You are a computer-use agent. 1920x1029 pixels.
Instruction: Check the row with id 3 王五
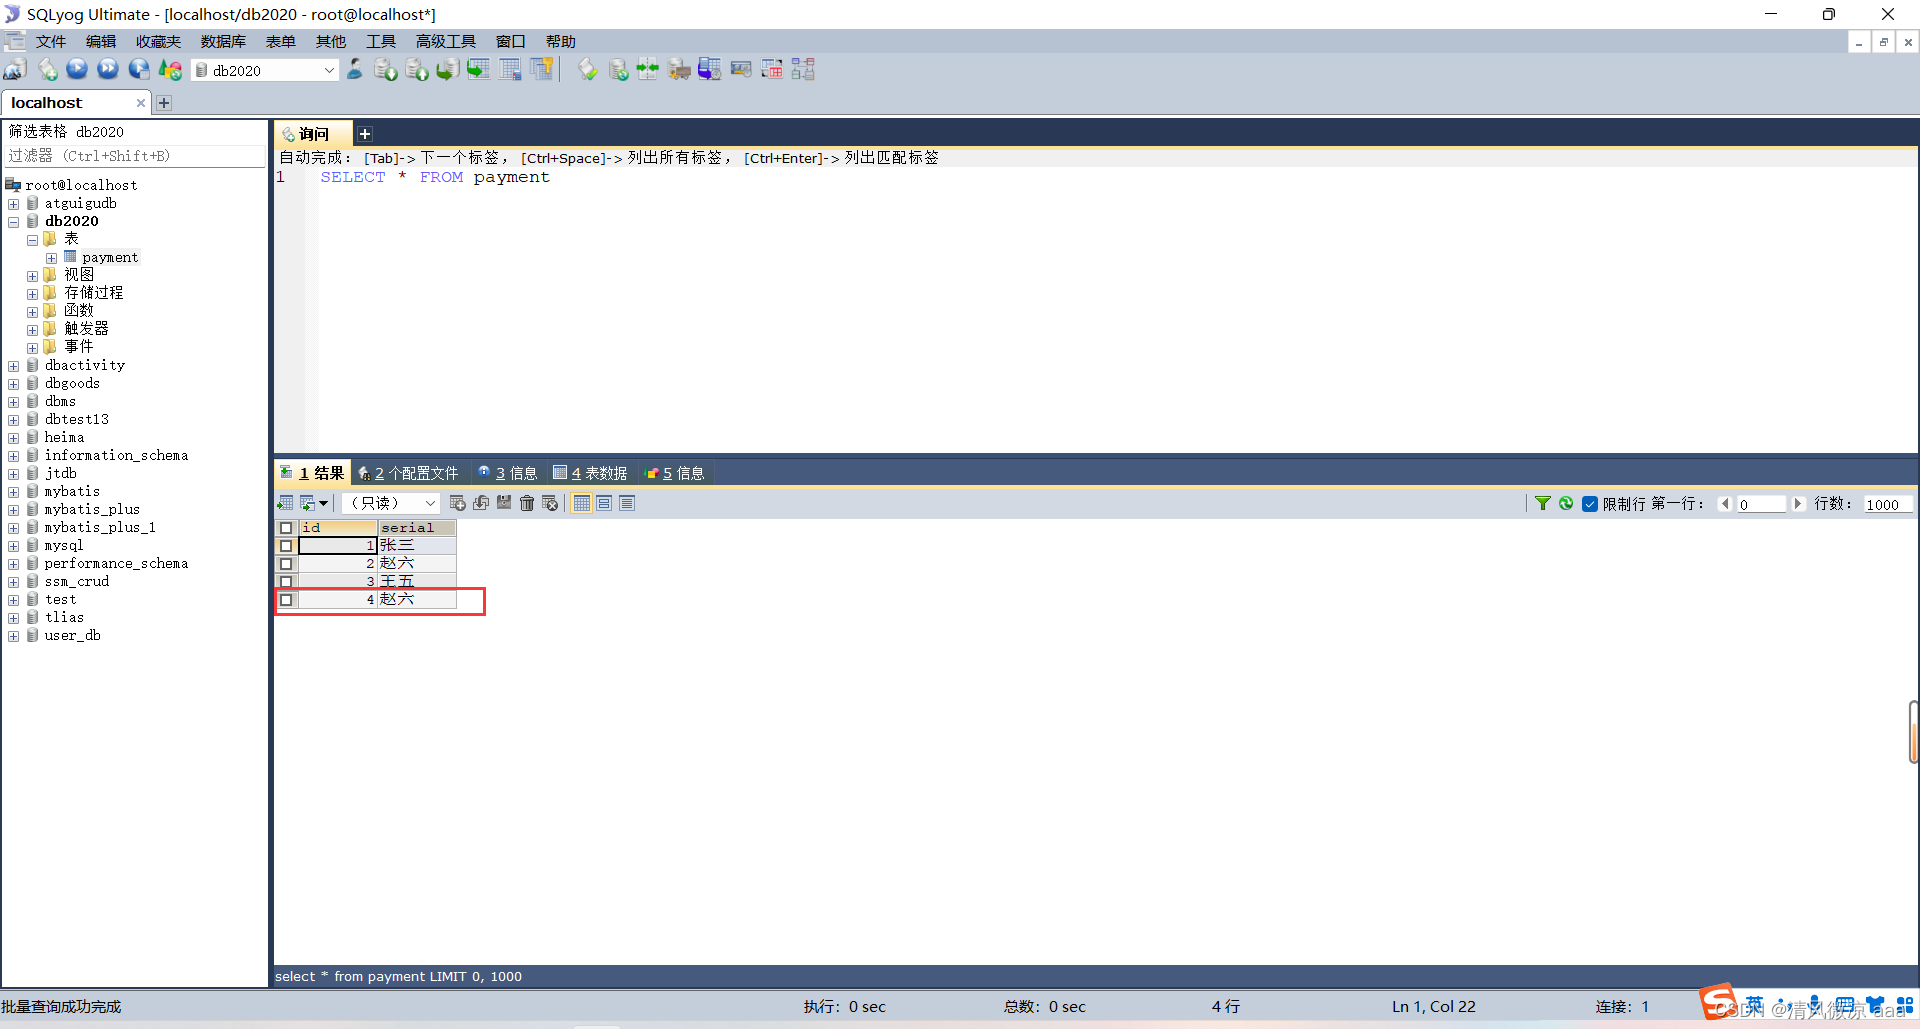click(286, 582)
